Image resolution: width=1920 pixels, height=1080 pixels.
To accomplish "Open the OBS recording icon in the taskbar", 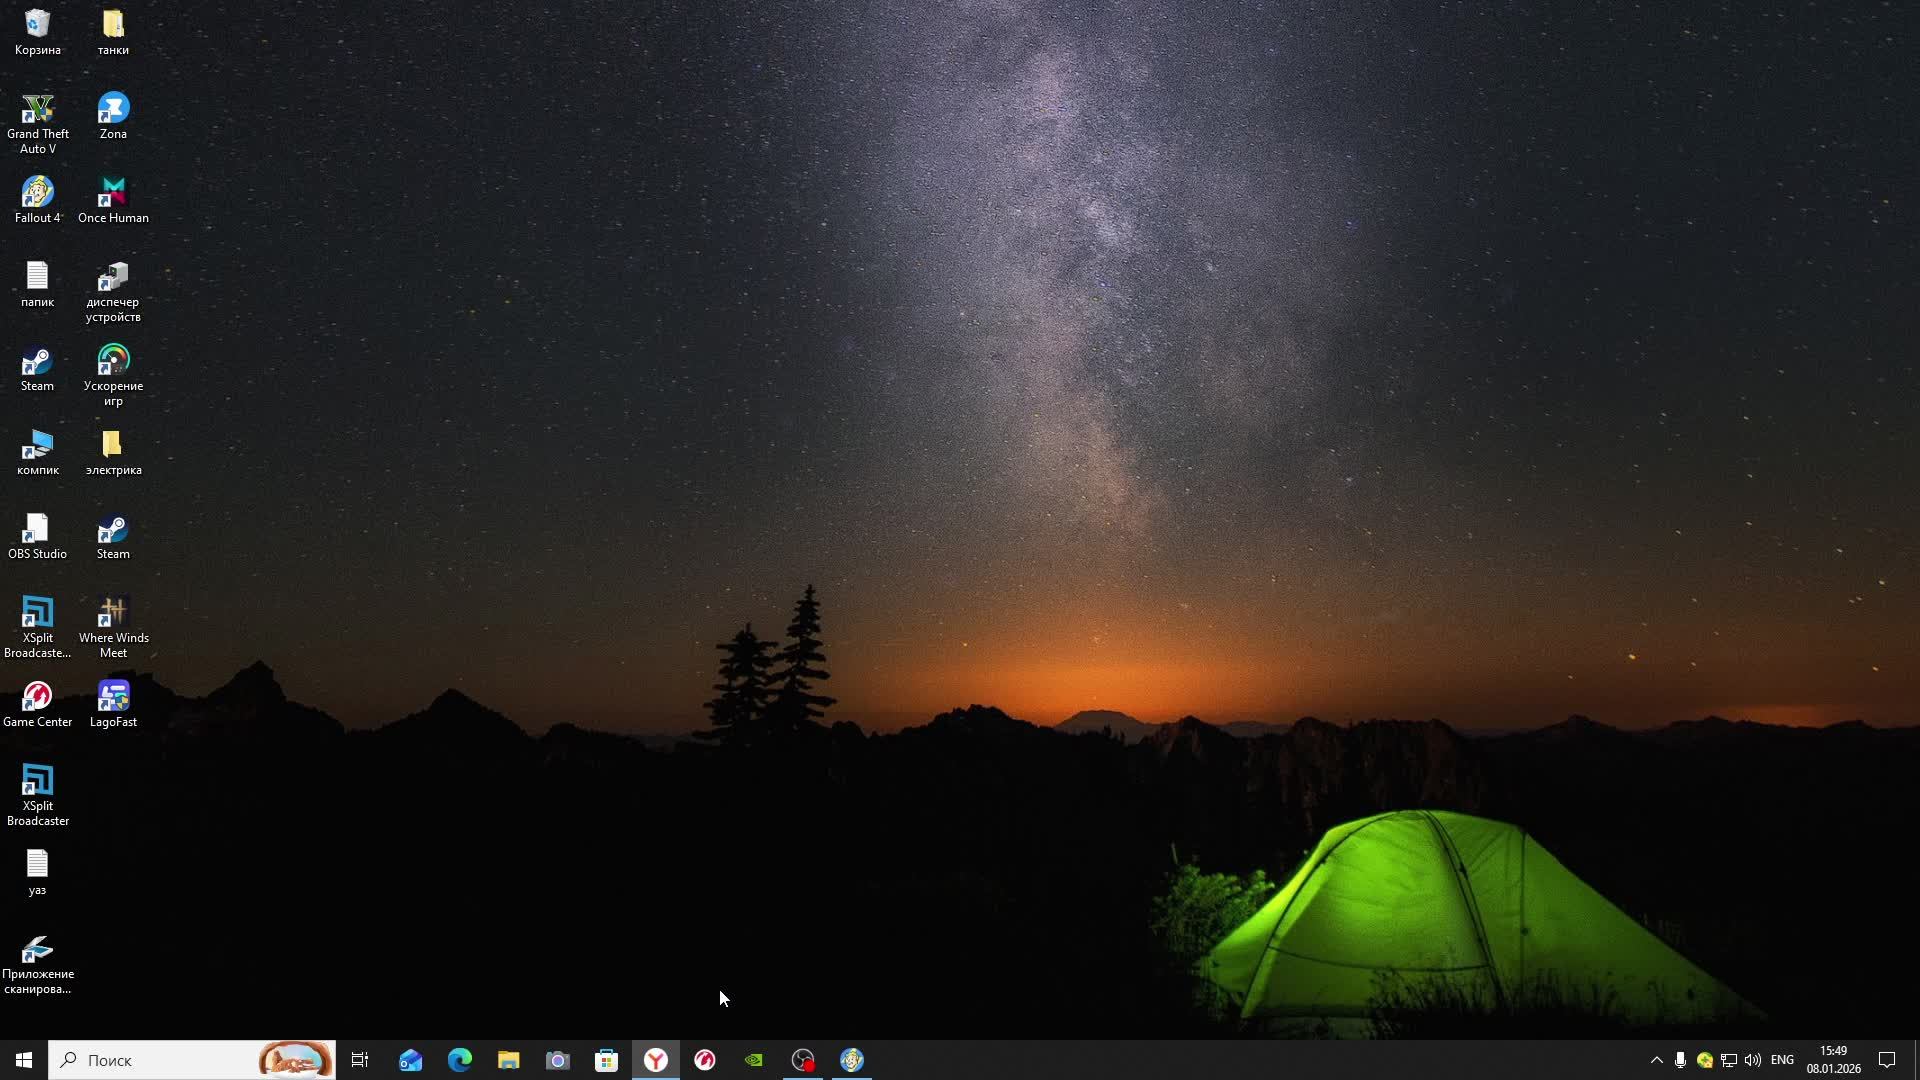I will coord(803,1060).
